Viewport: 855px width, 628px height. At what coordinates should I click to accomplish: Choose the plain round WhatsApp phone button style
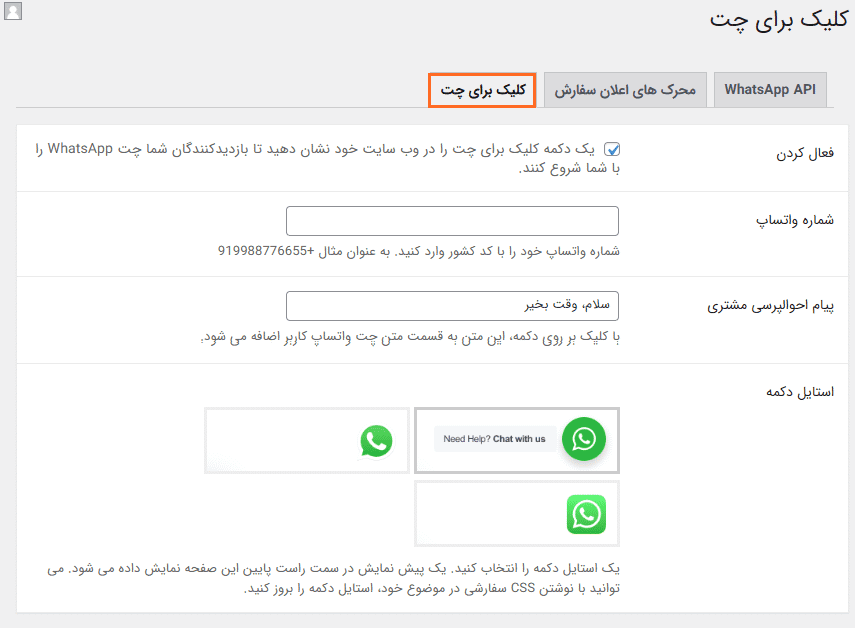pos(307,440)
